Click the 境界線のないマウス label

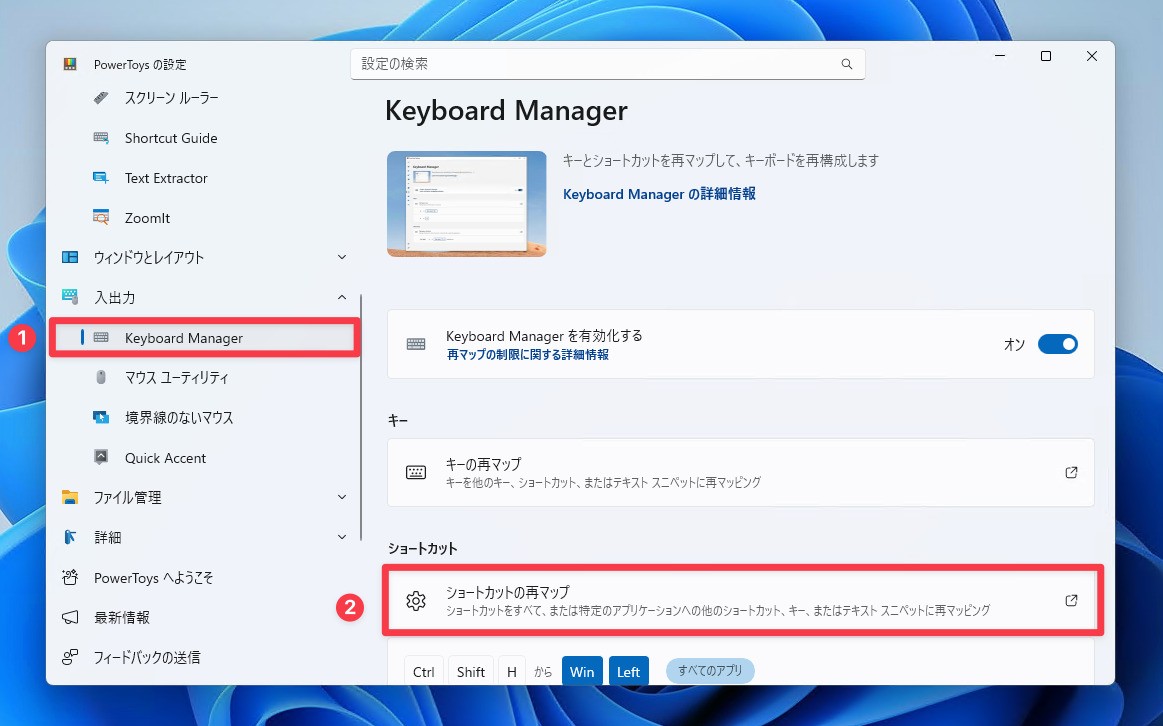coord(179,418)
